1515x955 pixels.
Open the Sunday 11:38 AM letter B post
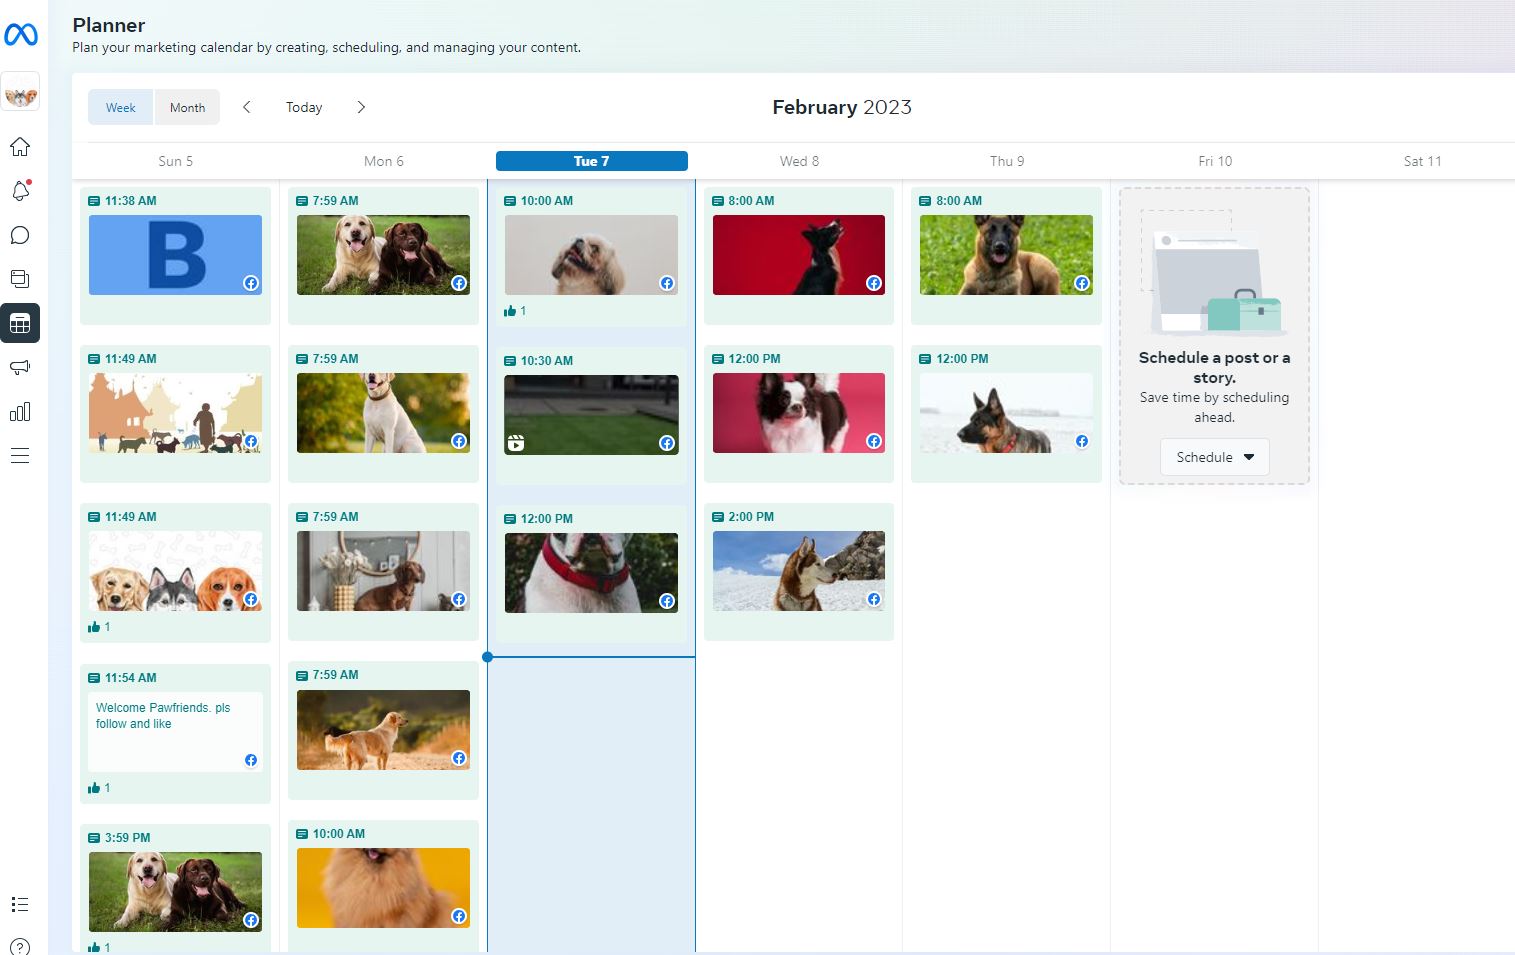tap(175, 255)
